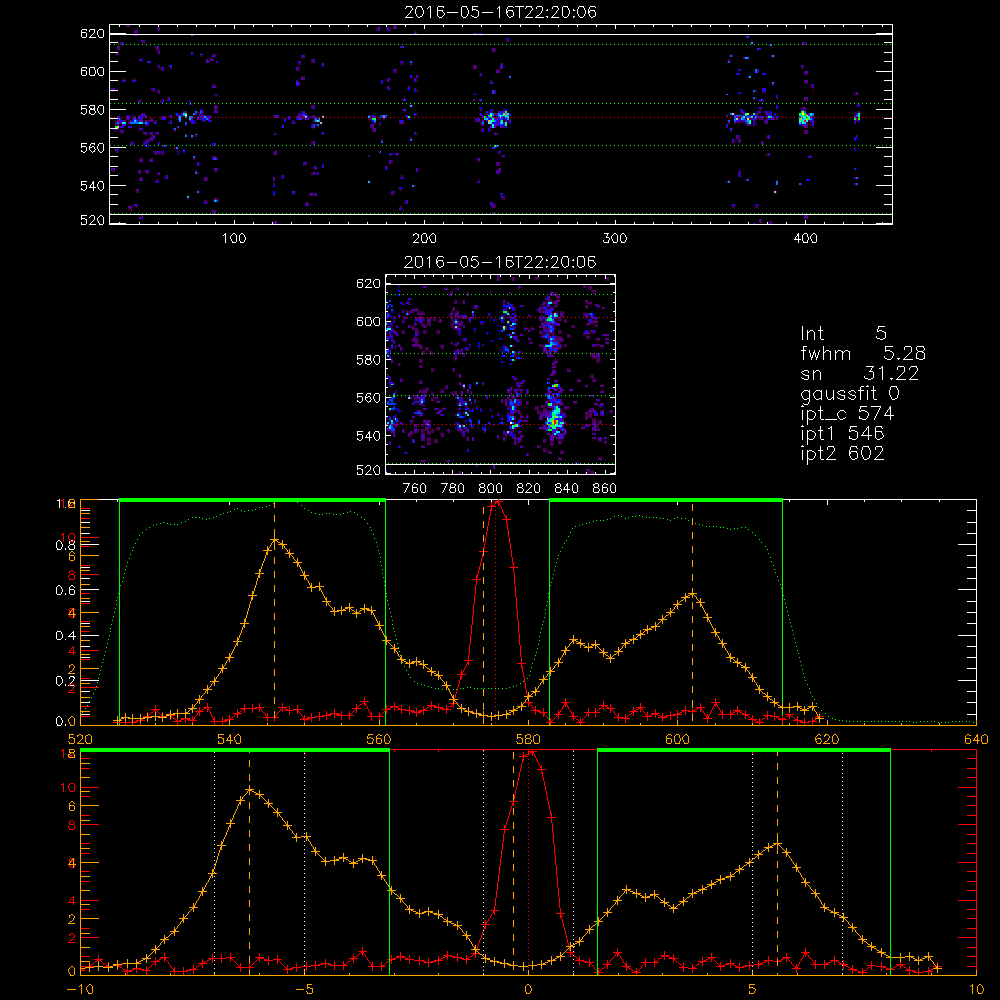Click x-axis label 200 on top plot

[x=424, y=238]
